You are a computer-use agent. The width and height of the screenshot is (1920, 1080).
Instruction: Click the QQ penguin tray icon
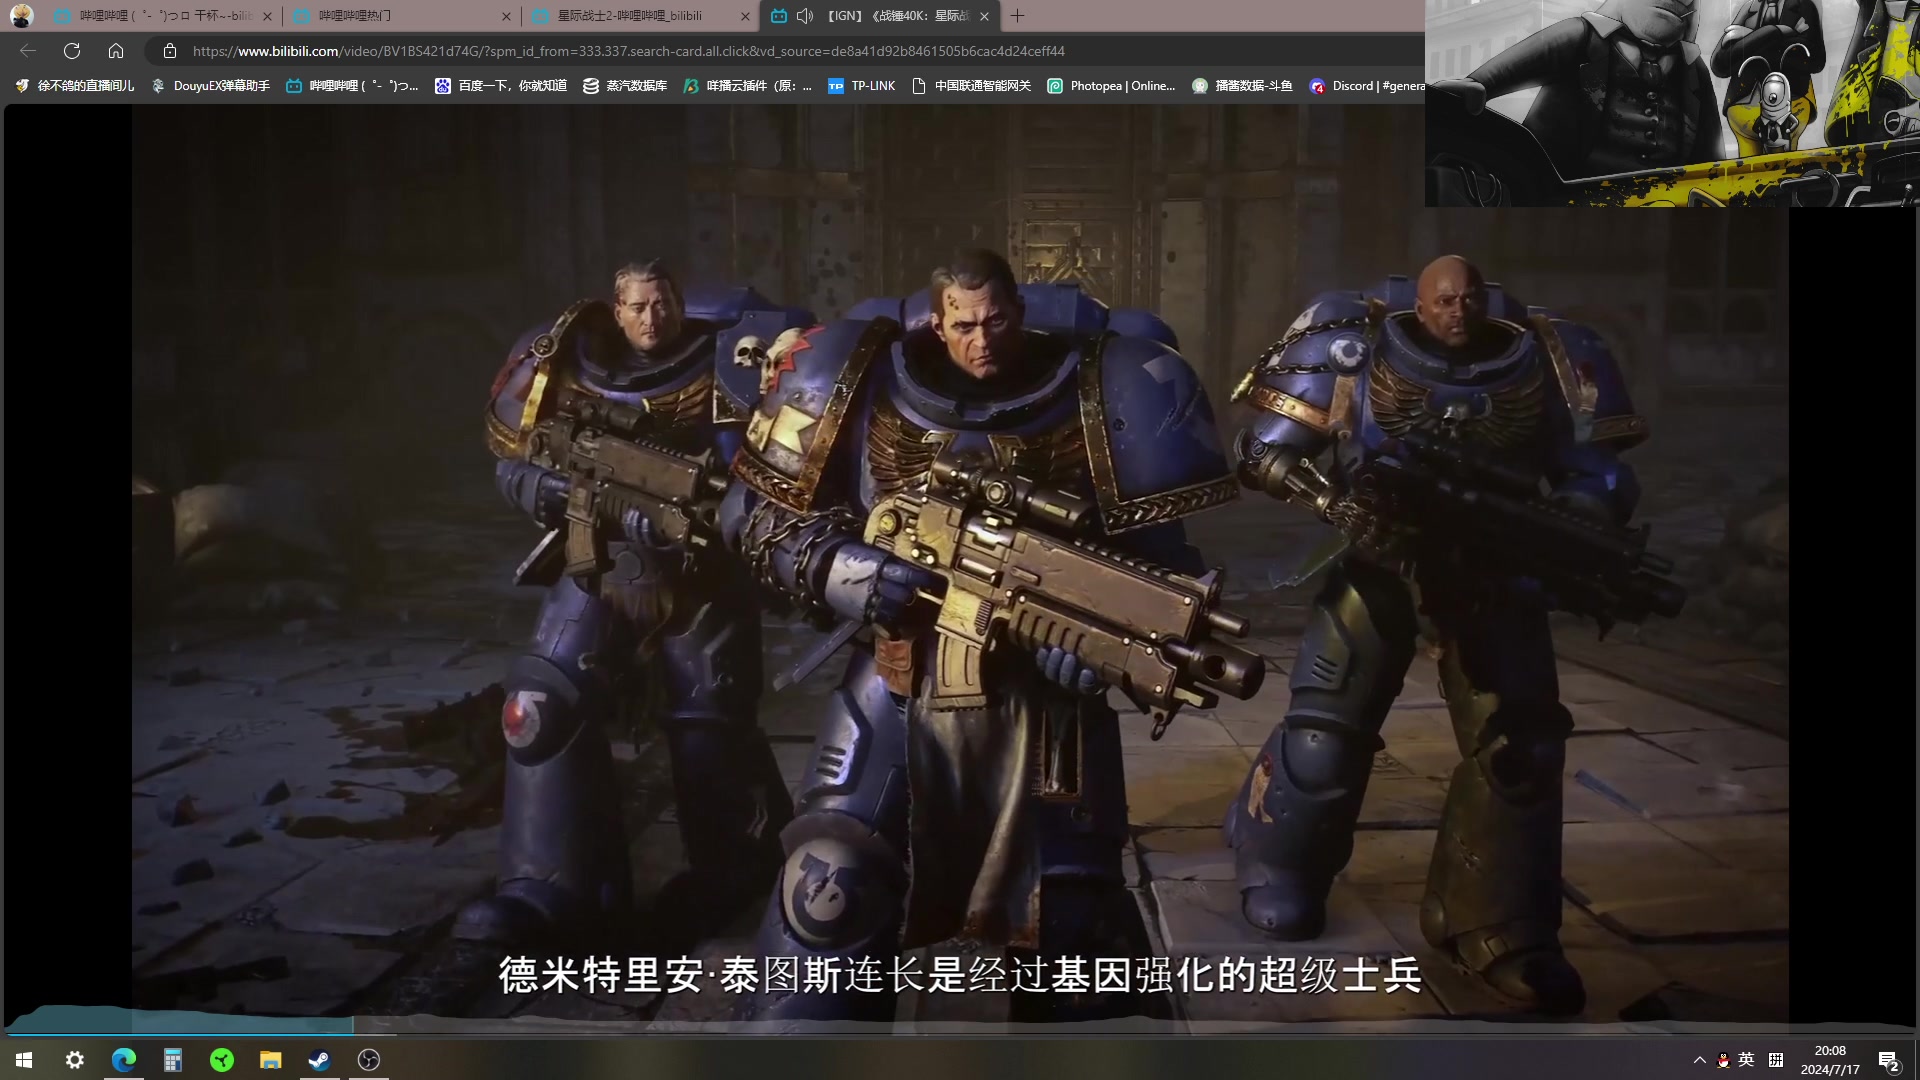click(1723, 1060)
